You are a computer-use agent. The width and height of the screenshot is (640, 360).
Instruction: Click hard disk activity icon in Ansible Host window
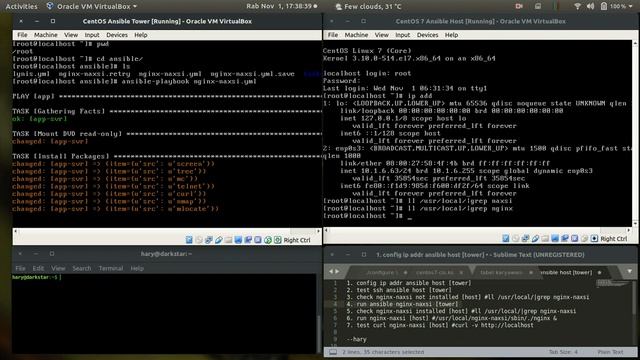tap(506, 238)
